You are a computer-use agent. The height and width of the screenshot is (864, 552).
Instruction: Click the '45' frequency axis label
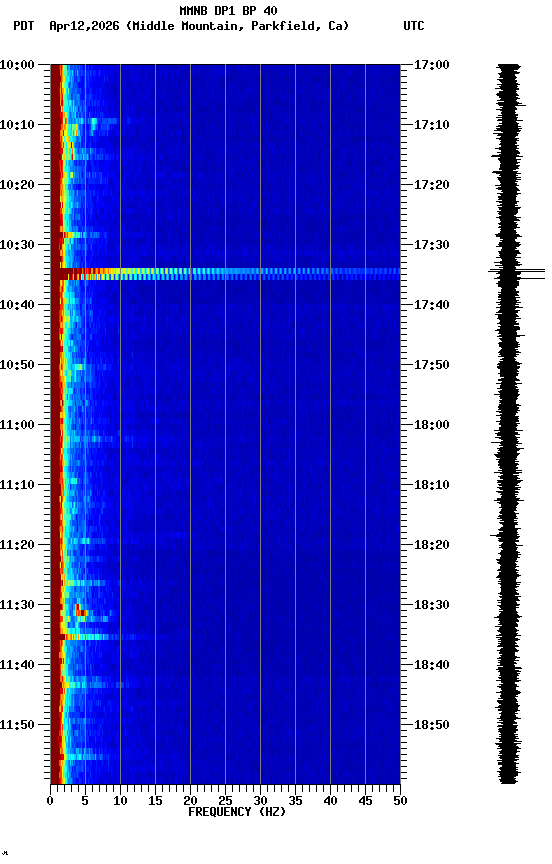tap(365, 801)
